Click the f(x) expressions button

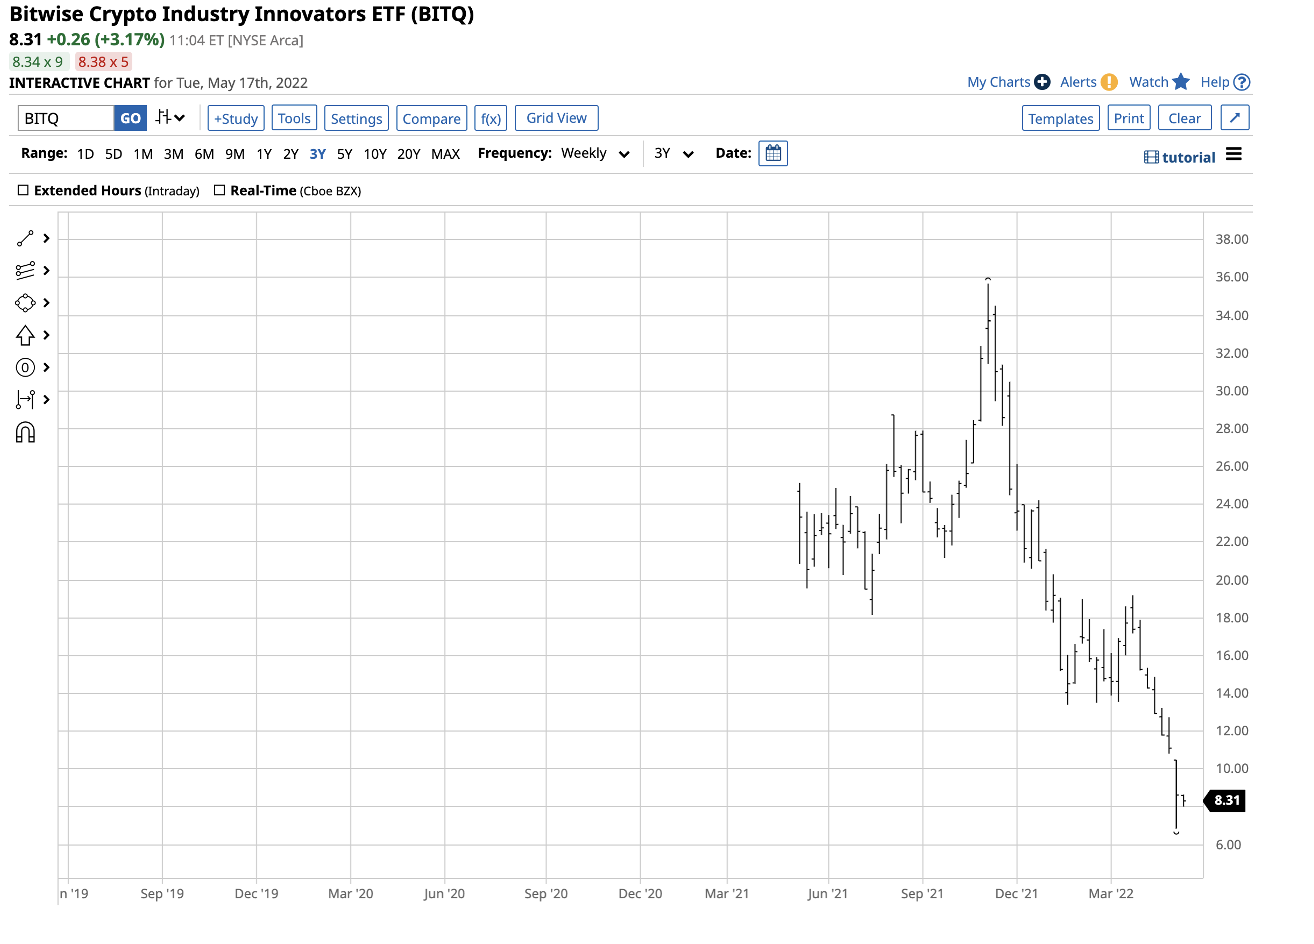click(x=491, y=118)
